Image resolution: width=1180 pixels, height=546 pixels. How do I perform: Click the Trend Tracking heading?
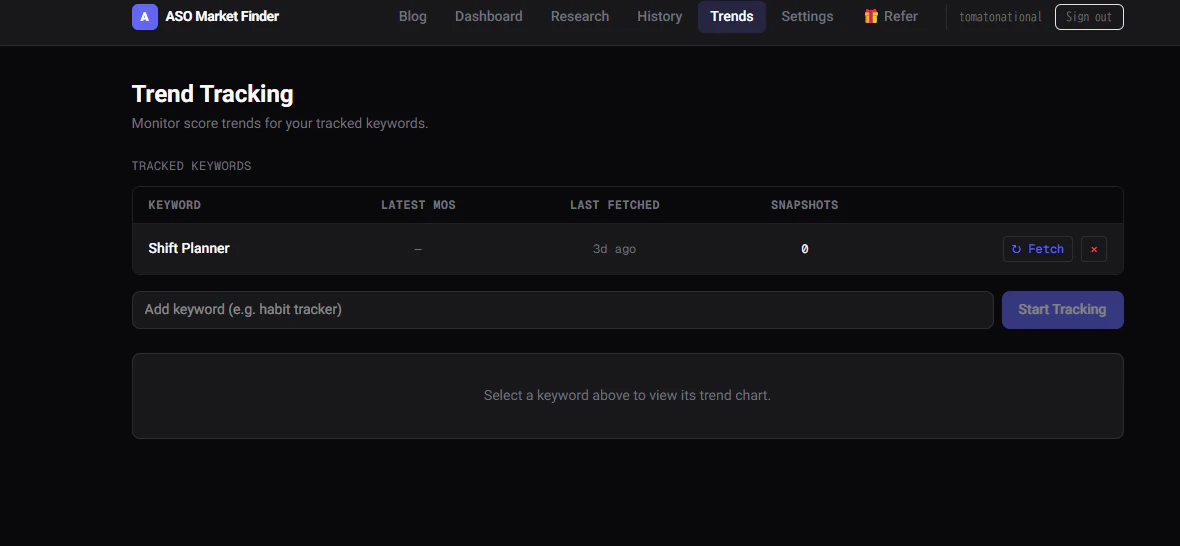(212, 94)
